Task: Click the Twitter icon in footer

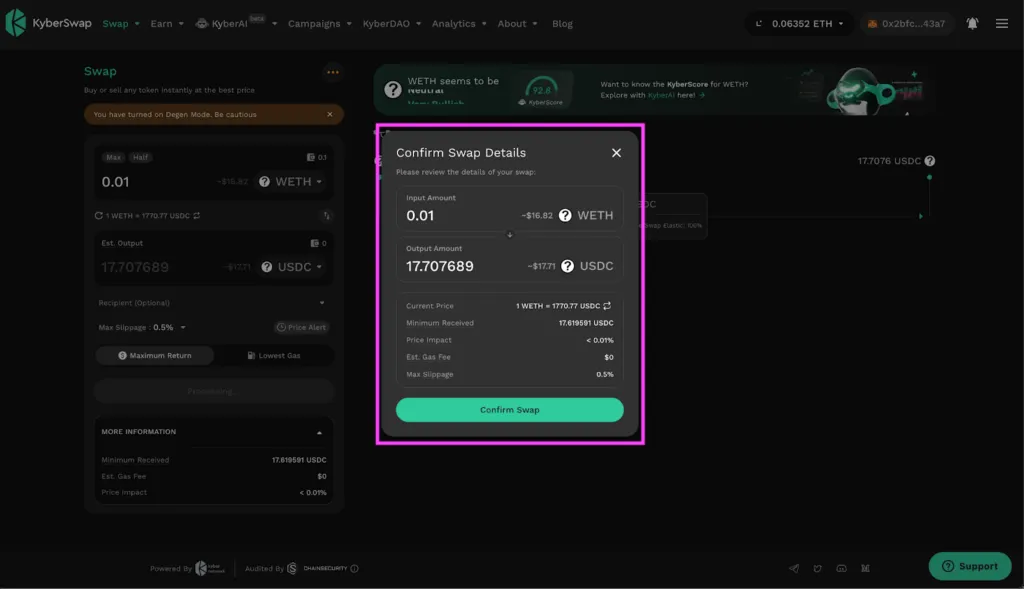Action: point(817,568)
